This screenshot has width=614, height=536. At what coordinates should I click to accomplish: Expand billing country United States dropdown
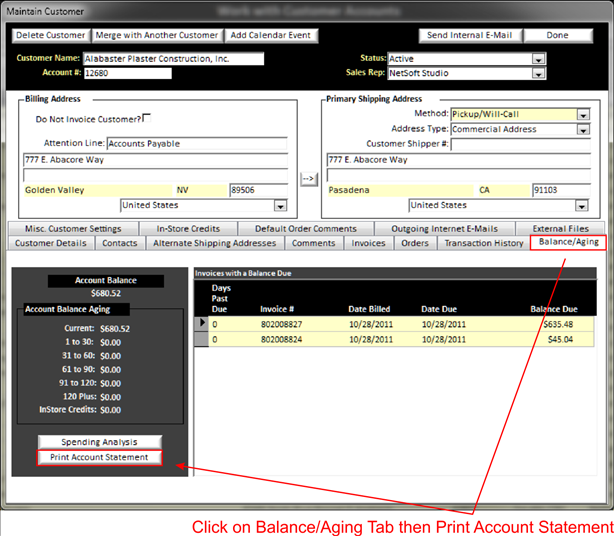tap(280, 206)
